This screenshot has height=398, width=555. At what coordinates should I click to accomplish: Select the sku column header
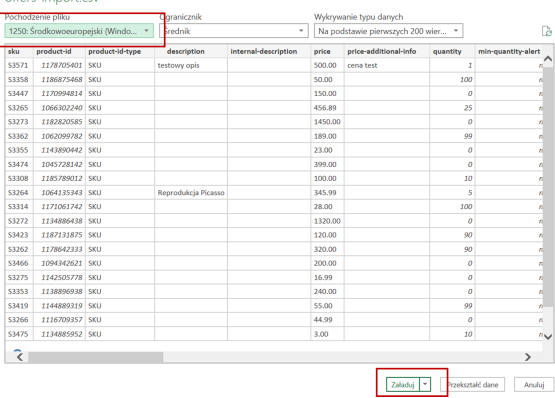tap(19, 51)
